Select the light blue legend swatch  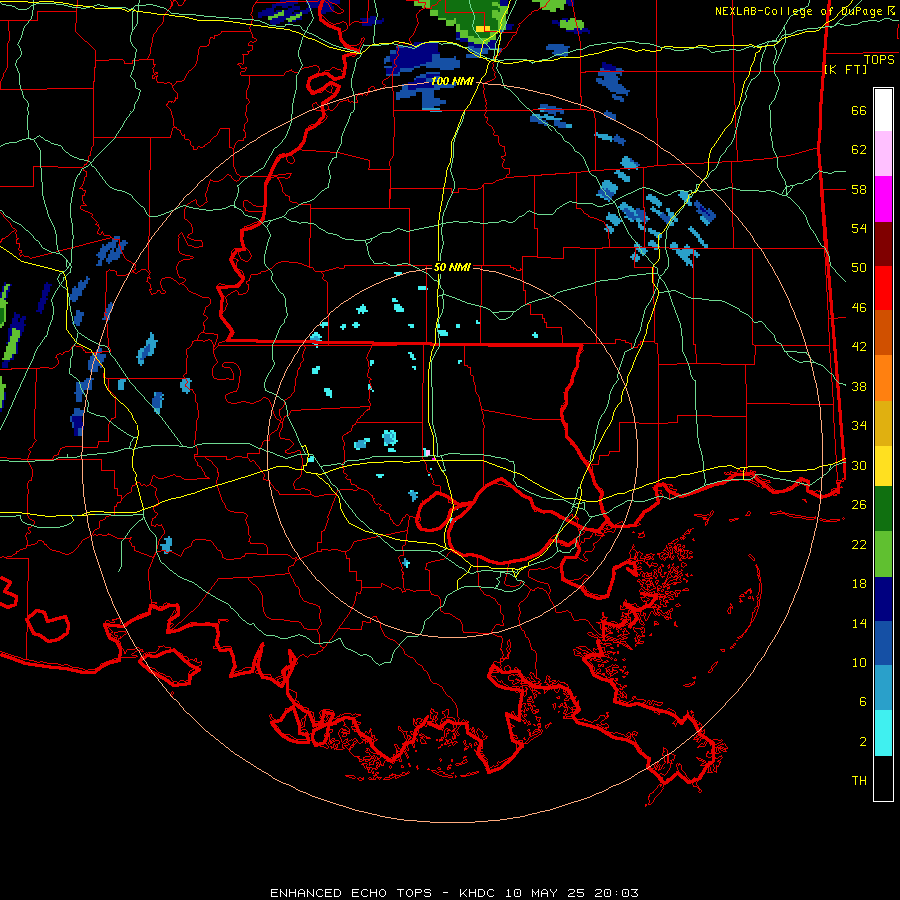[883, 688]
